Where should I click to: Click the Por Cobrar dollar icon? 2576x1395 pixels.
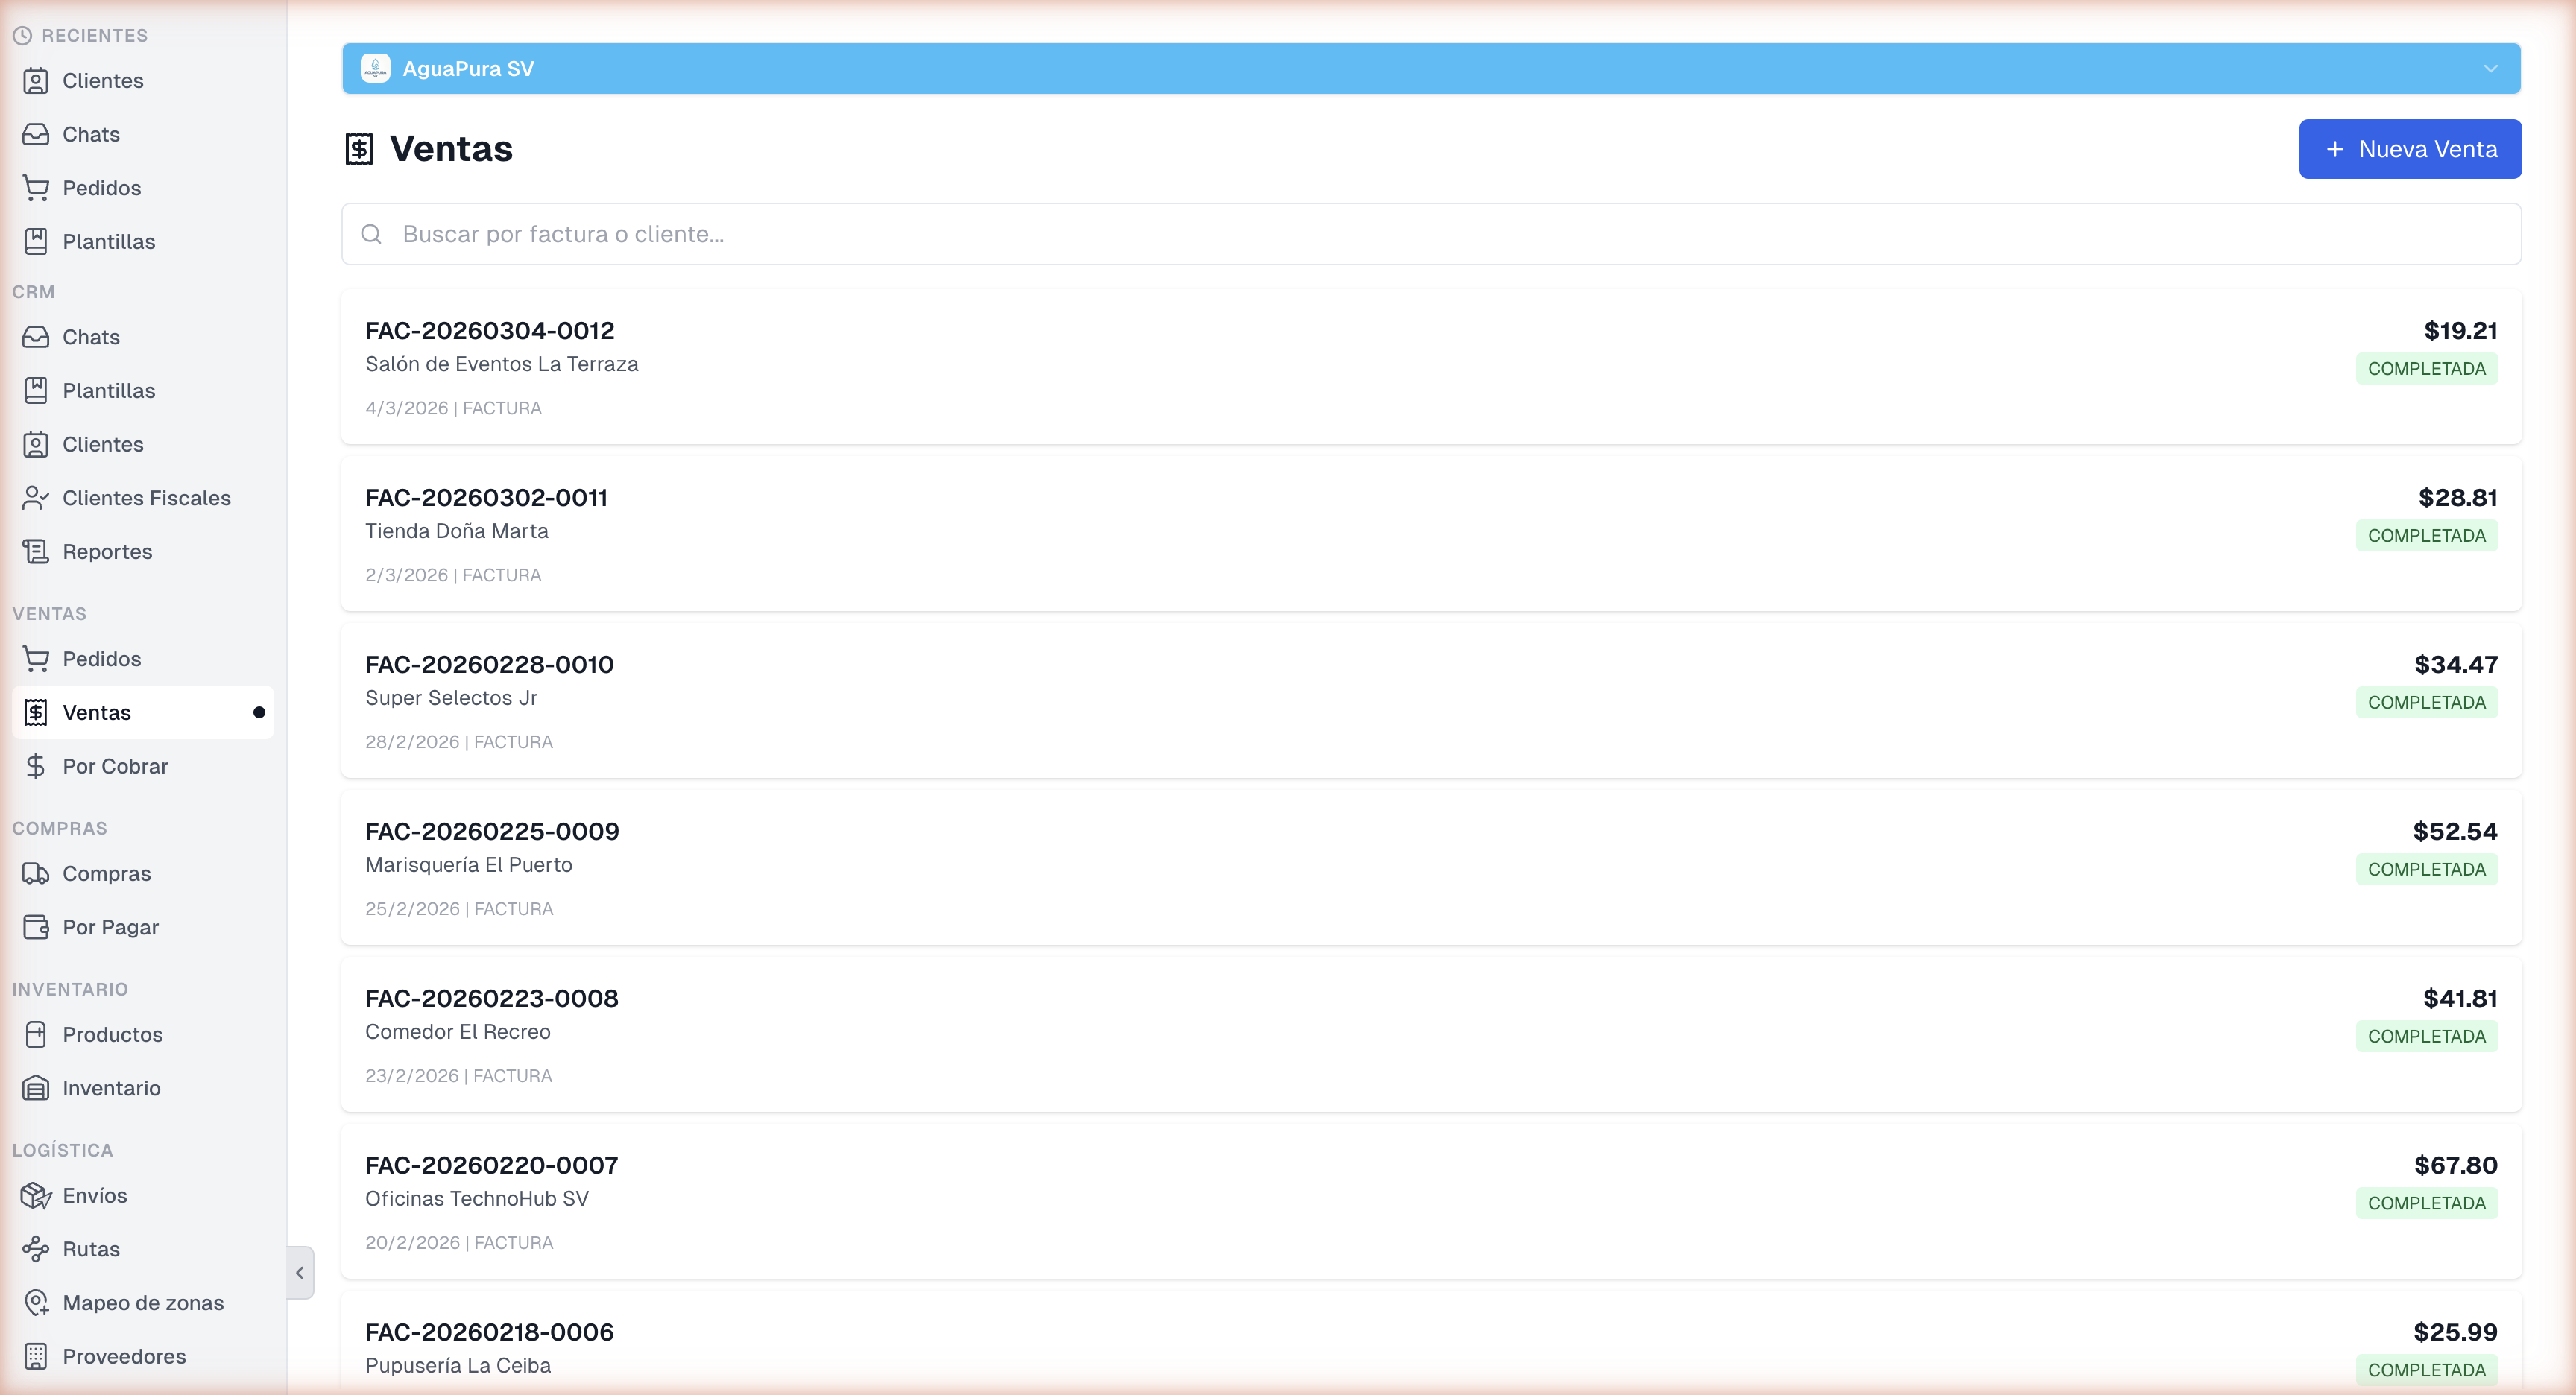click(36, 766)
